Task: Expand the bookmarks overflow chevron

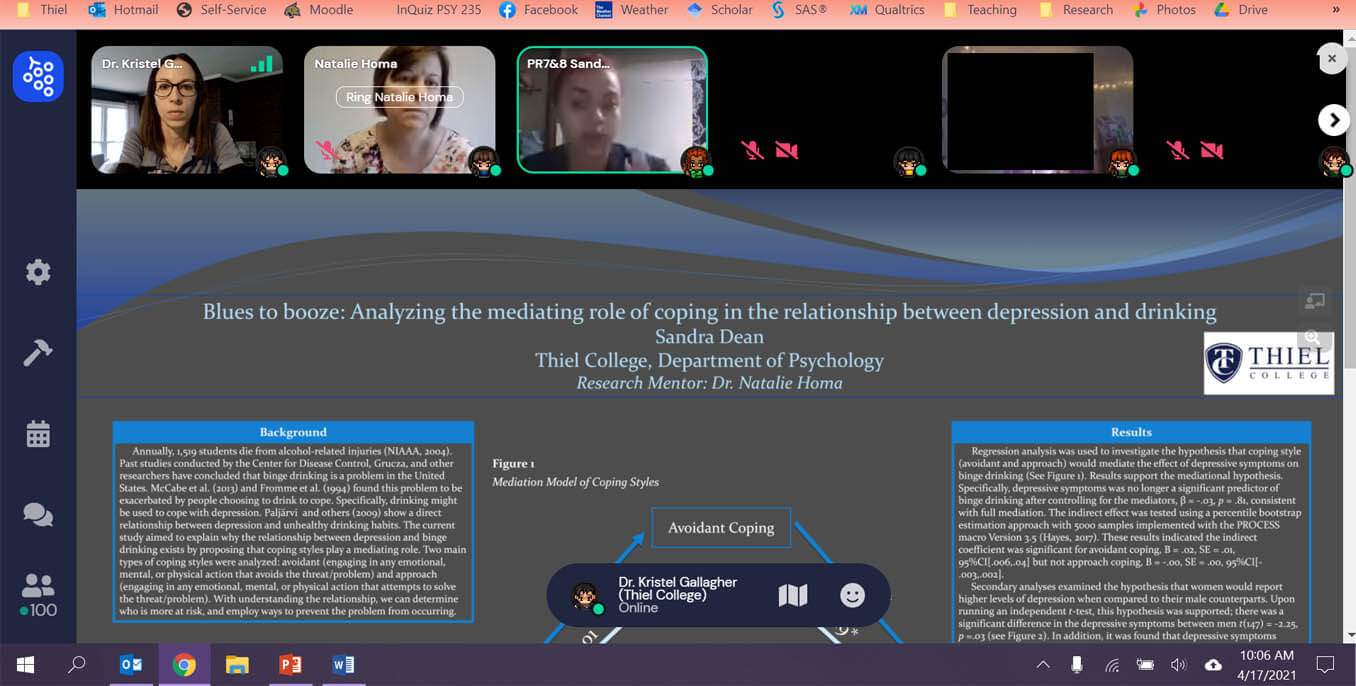Action: (1336, 10)
